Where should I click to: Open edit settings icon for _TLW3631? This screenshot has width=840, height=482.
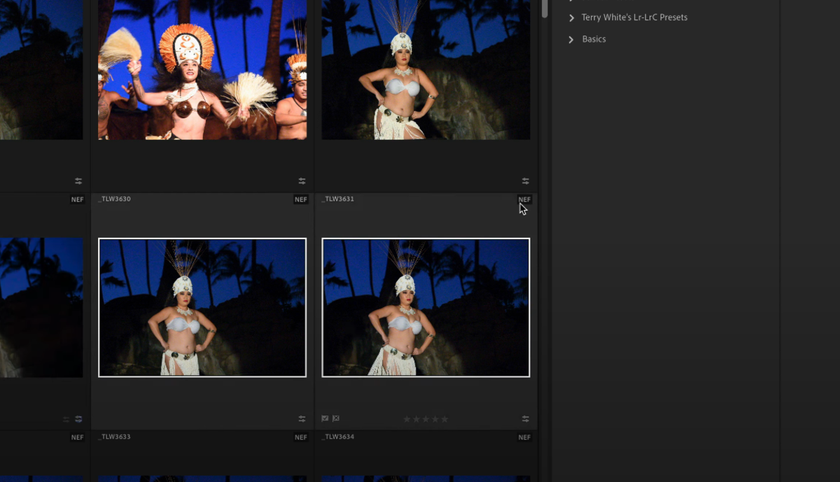pos(526,419)
